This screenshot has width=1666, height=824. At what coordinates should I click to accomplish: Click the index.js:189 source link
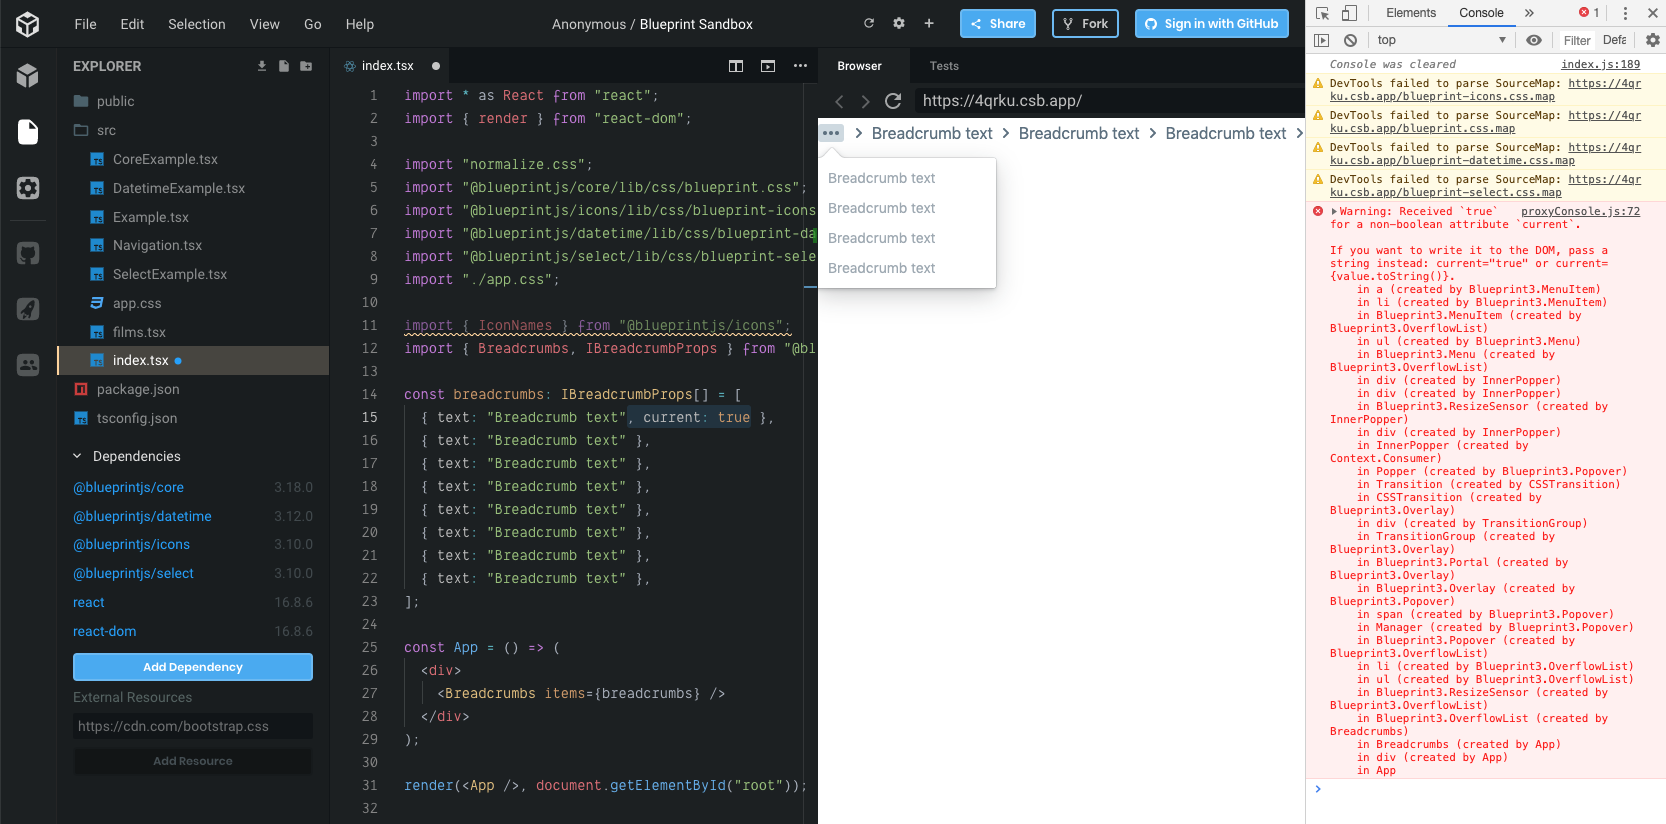point(1600,64)
